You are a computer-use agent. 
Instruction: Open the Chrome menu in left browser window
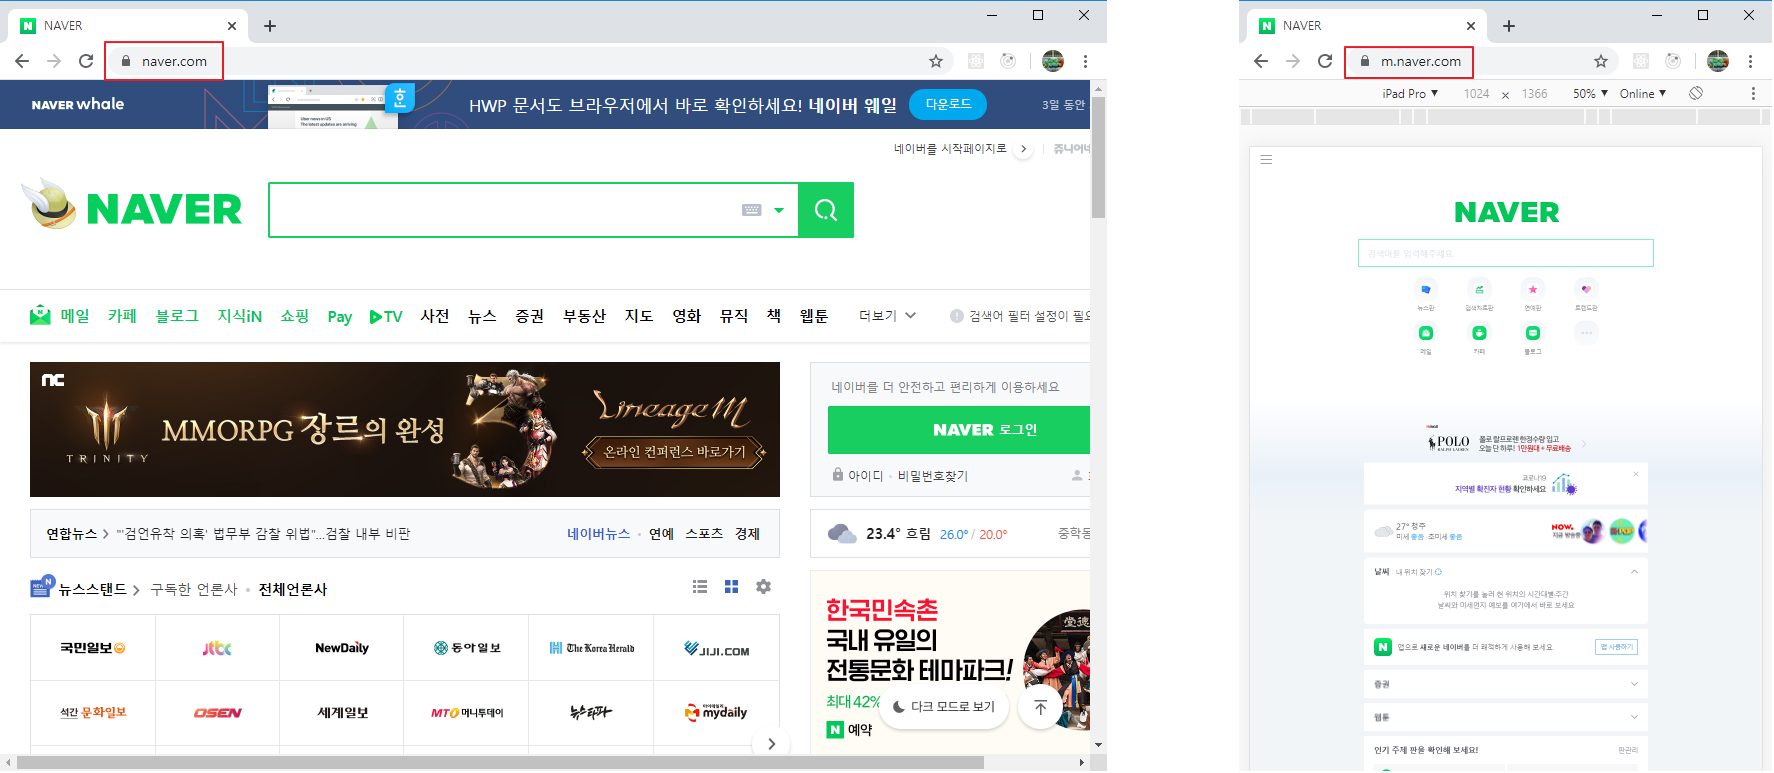(1085, 61)
